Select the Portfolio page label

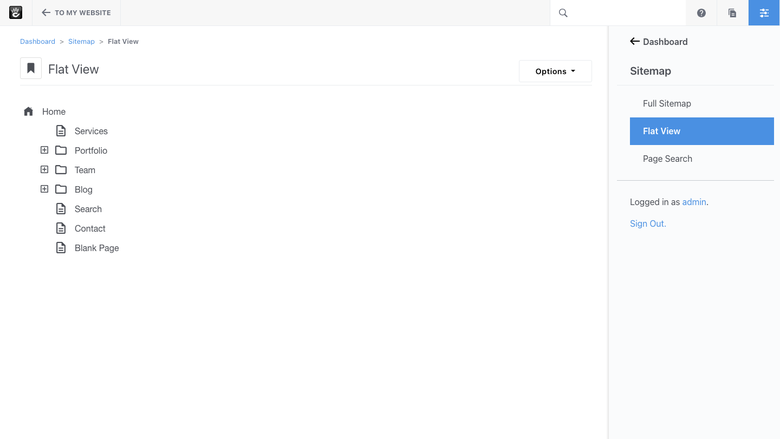(x=91, y=150)
